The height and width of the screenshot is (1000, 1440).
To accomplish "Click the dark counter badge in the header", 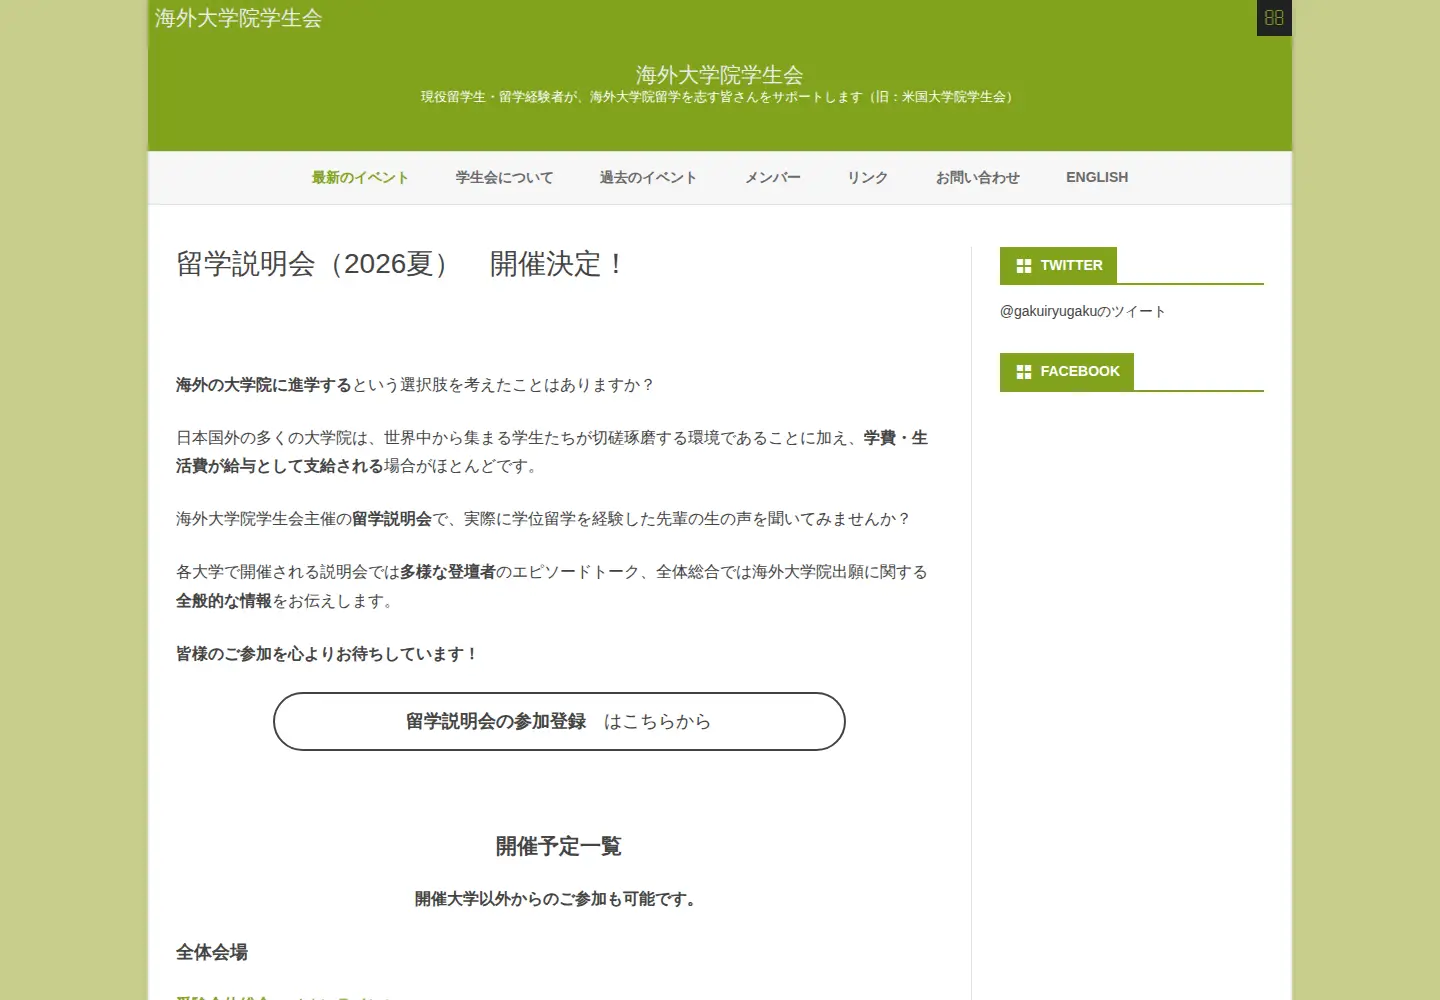I will pyautogui.click(x=1274, y=18).
